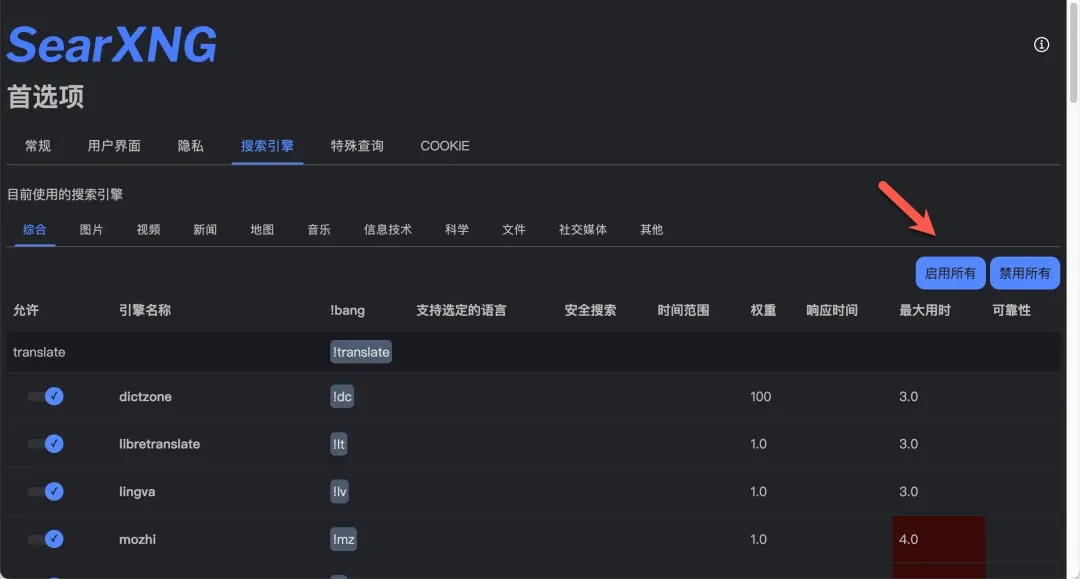Click dictzone weight value 100

pyautogui.click(x=760, y=397)
